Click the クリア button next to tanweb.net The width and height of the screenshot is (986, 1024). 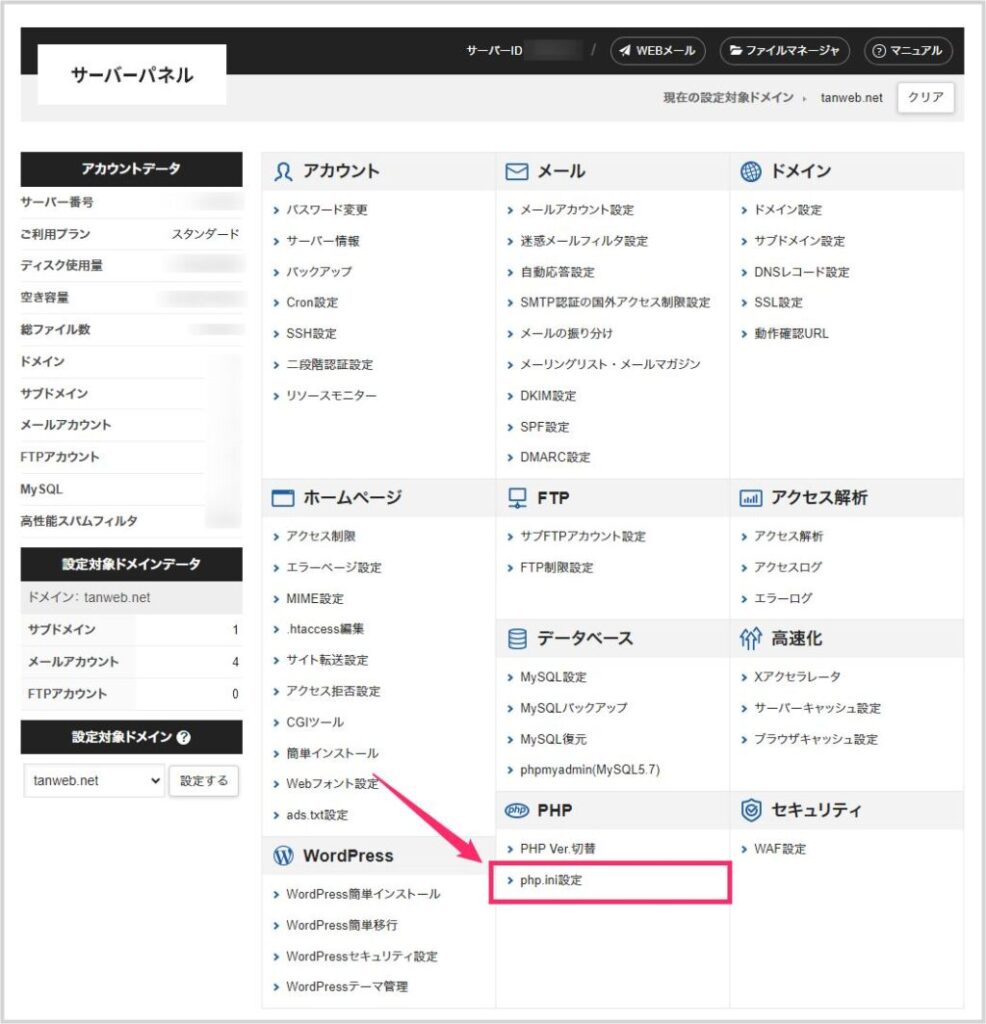pos(925,98)
